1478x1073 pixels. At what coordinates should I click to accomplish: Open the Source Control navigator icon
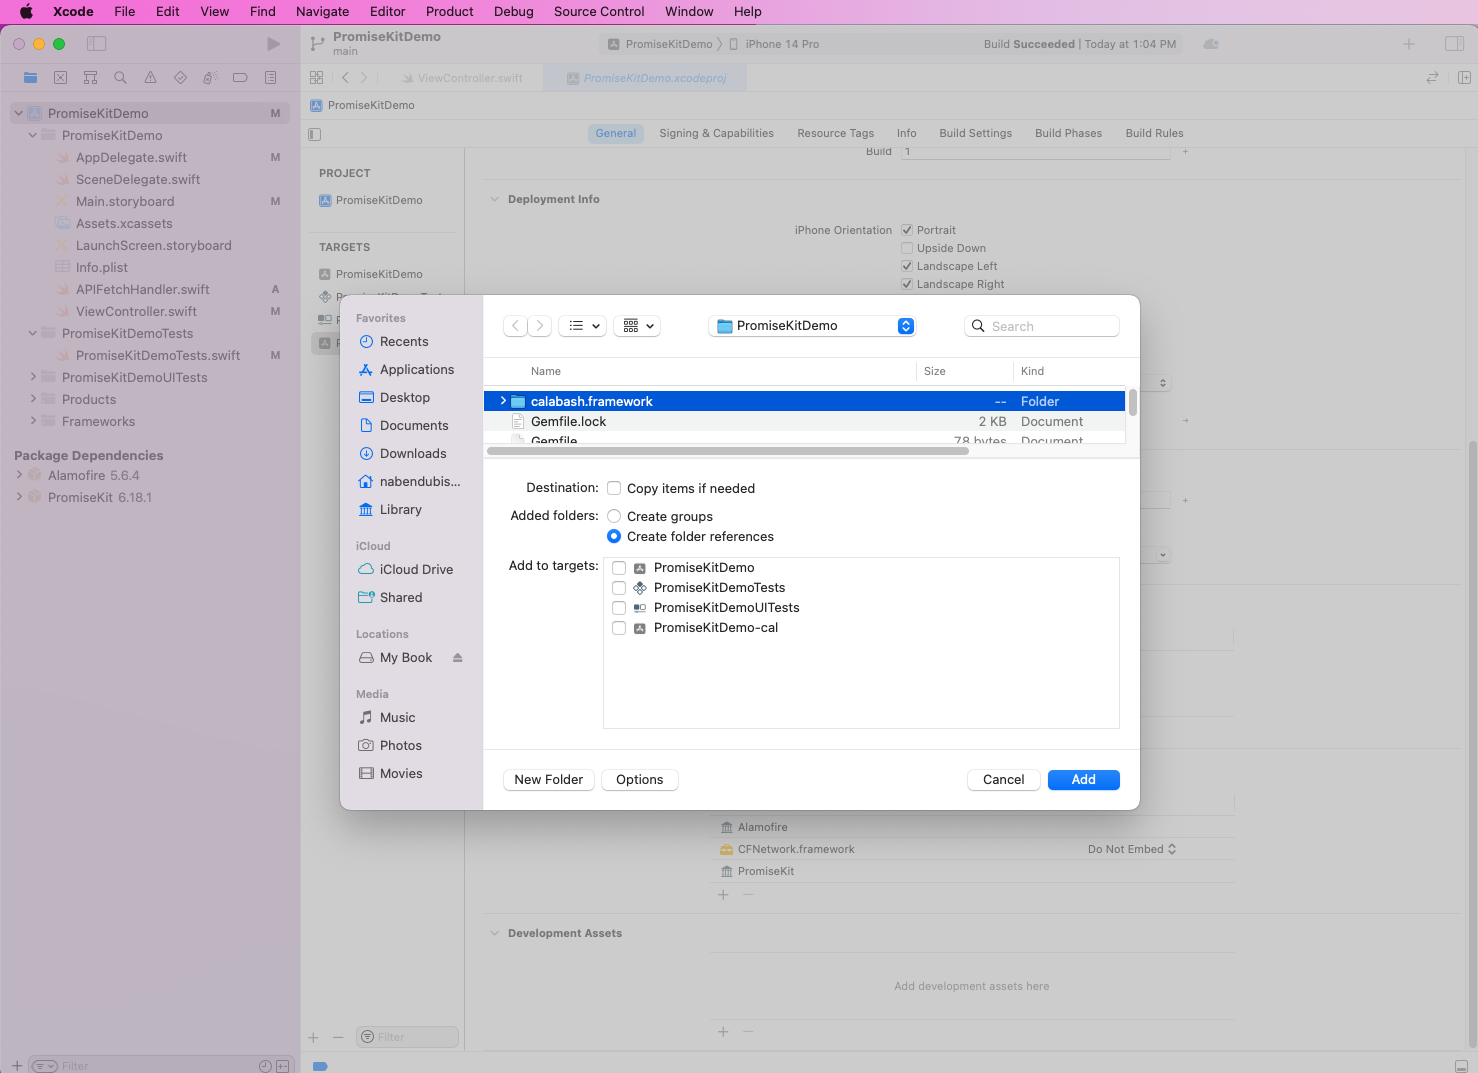(60, 77)
